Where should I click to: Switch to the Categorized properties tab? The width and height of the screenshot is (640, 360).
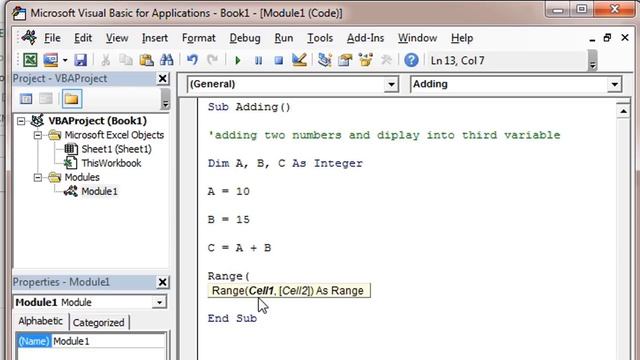98,322
